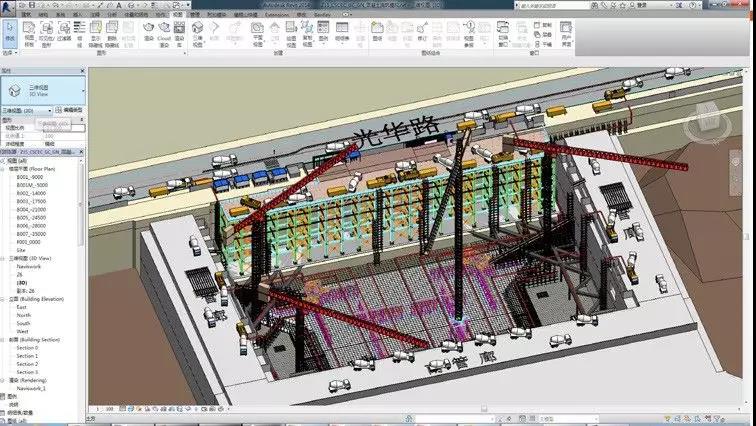This screenshot has width=756, height=426.
Task: Switch to the Extensions ribbon tab
Action: coord(277,14)
